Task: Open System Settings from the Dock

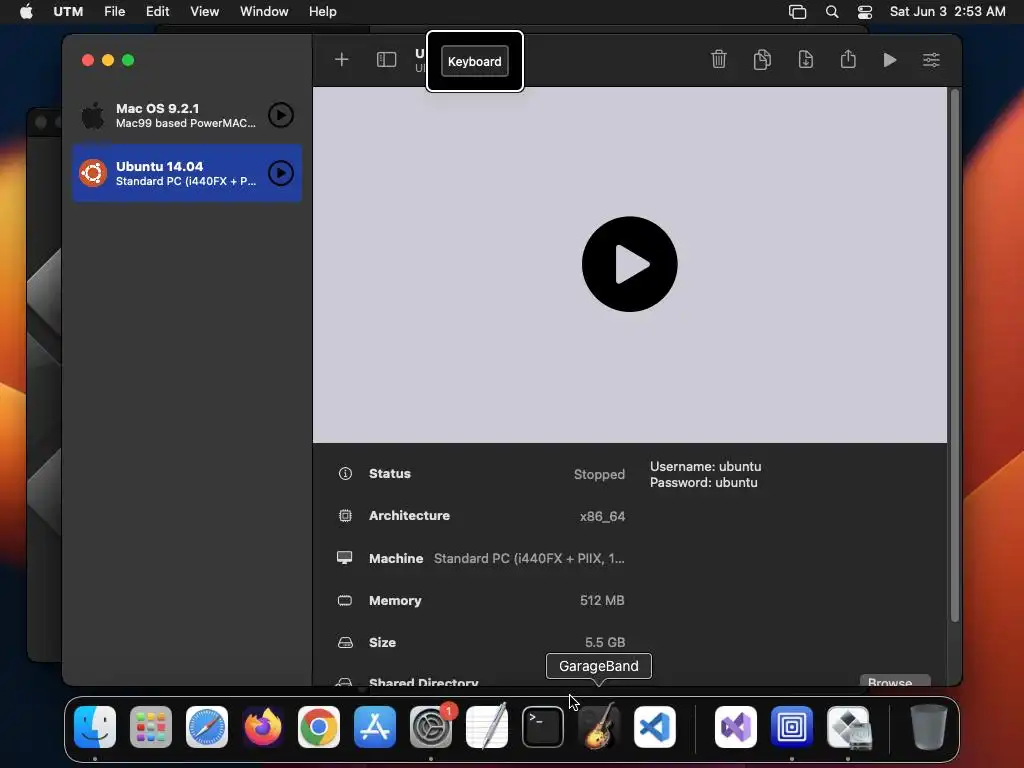Action: pyautogui.click(x=431, y=727)
